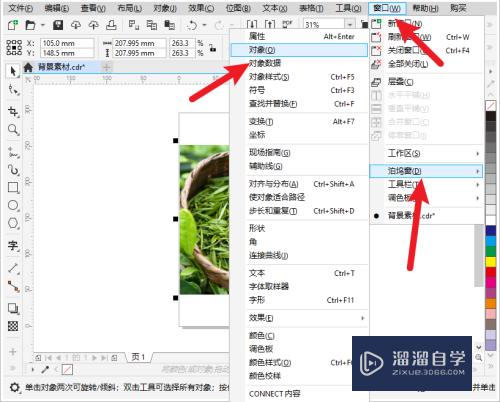The width and height of the screenshot is (500, 402).
Task: Pick the red color swatch
Action: coord(490,272)
